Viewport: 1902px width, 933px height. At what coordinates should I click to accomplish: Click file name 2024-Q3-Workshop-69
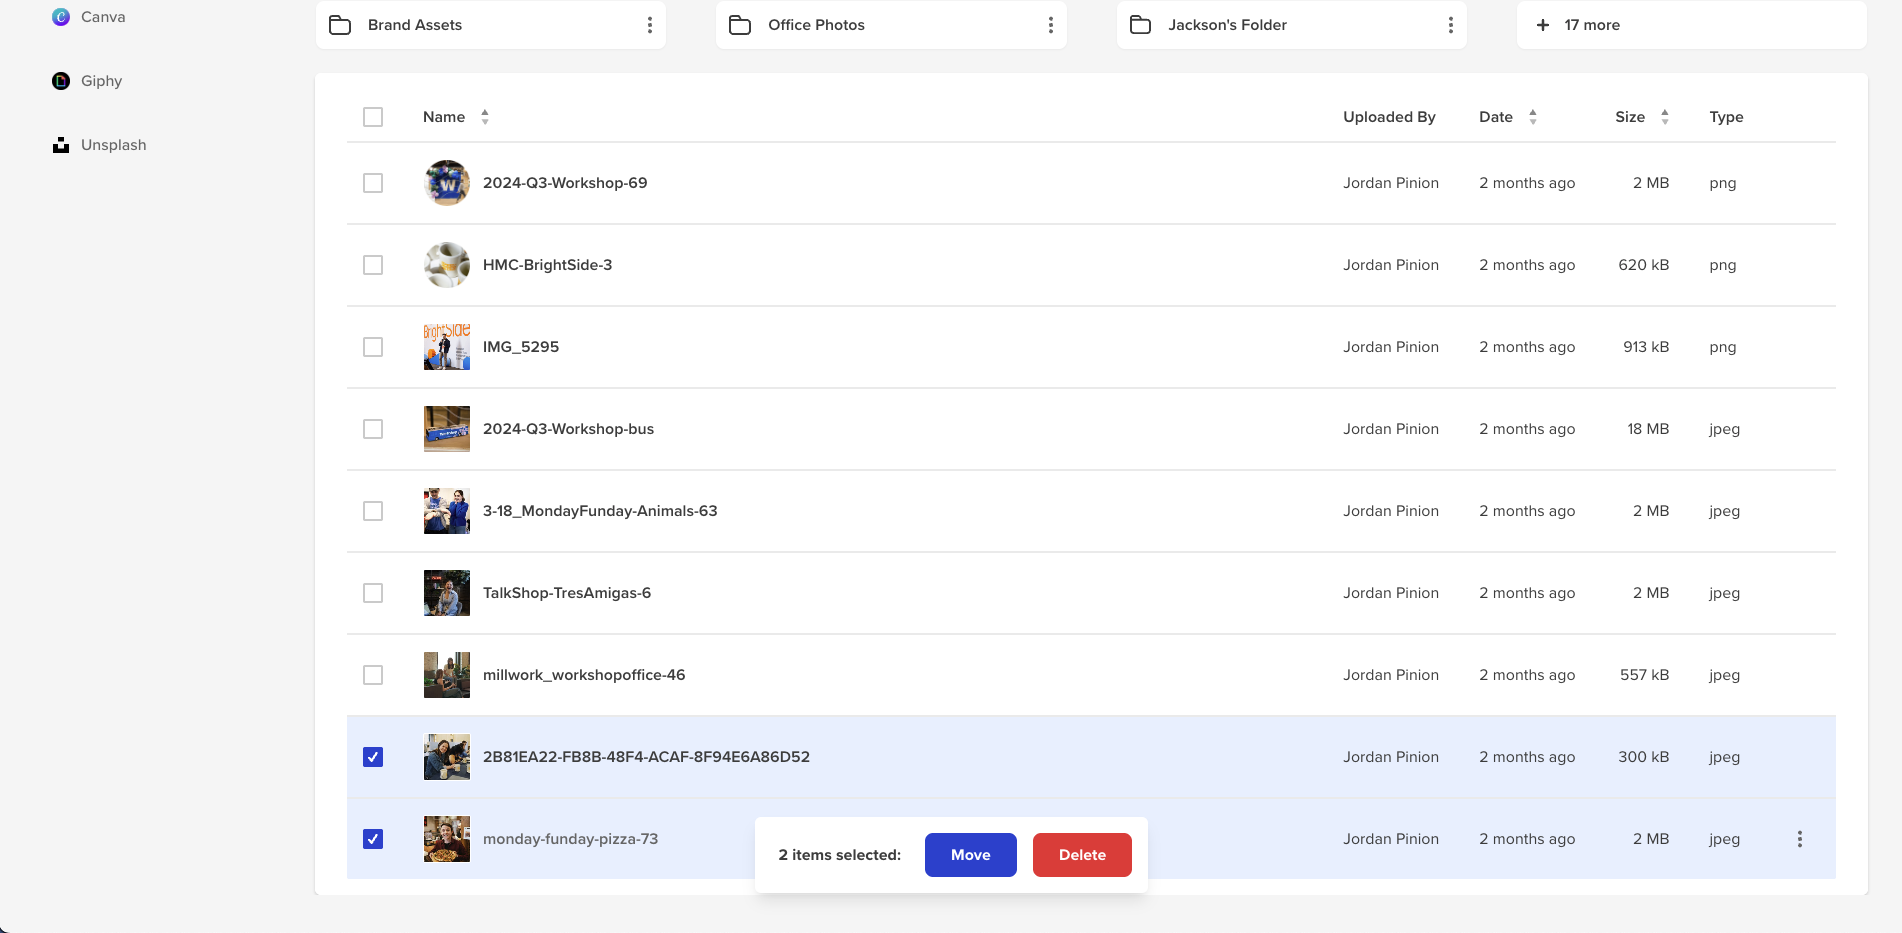pos(565,183)
